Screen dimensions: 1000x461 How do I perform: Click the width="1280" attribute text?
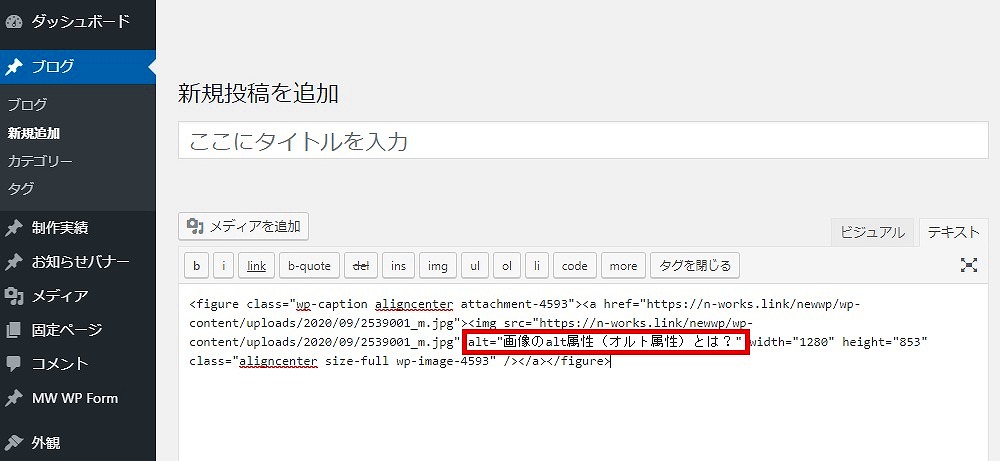[x=792, y=342]
